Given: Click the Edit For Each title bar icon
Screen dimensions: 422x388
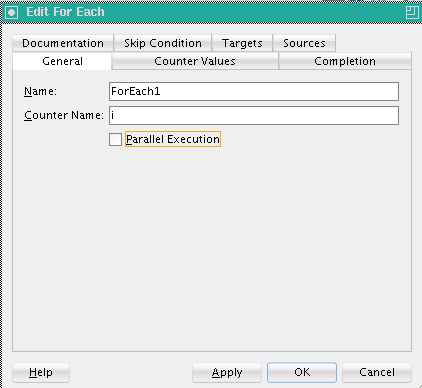Looking at the screenshot, I should (11, 13).
